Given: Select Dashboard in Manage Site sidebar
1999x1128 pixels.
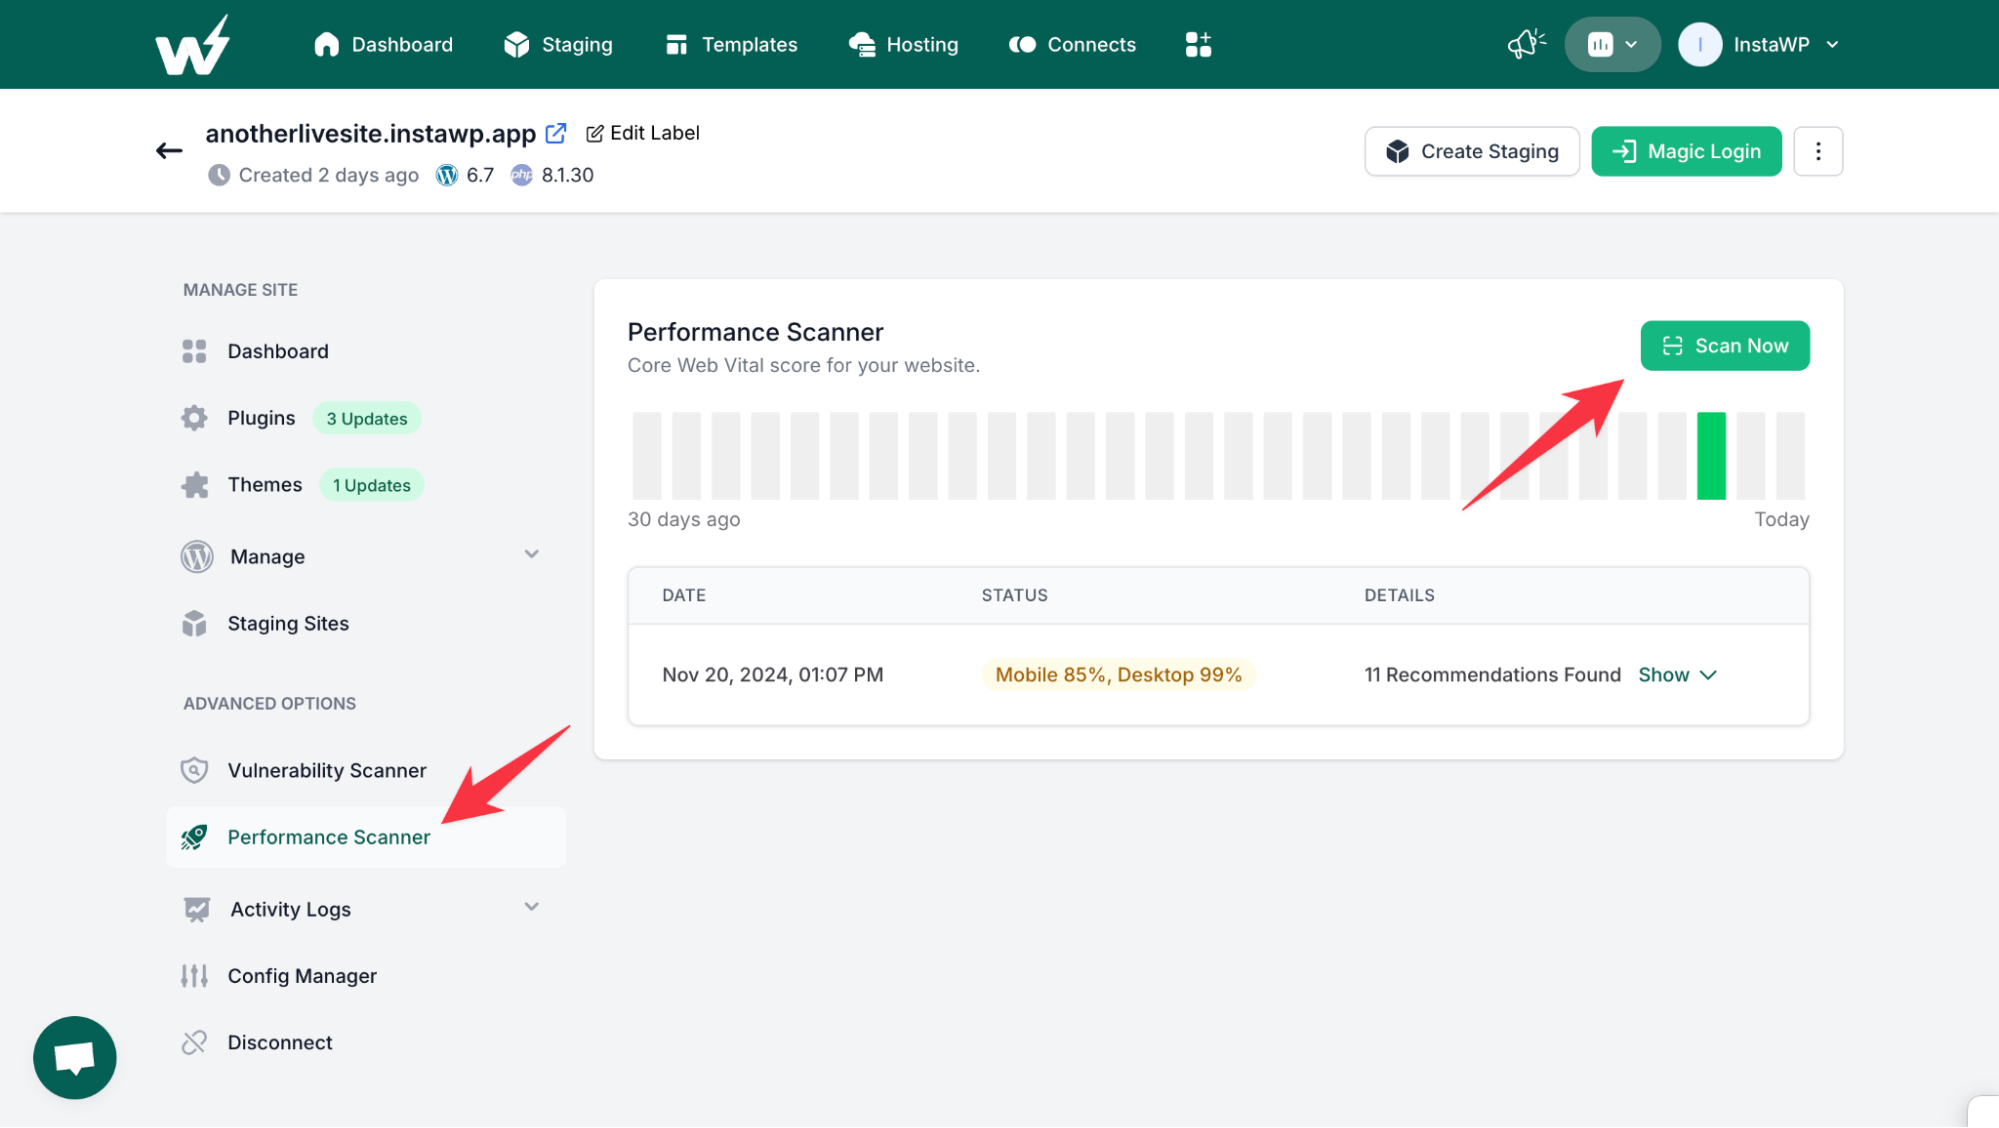Looking at the screenshot, I should click(x=366, y=351).
